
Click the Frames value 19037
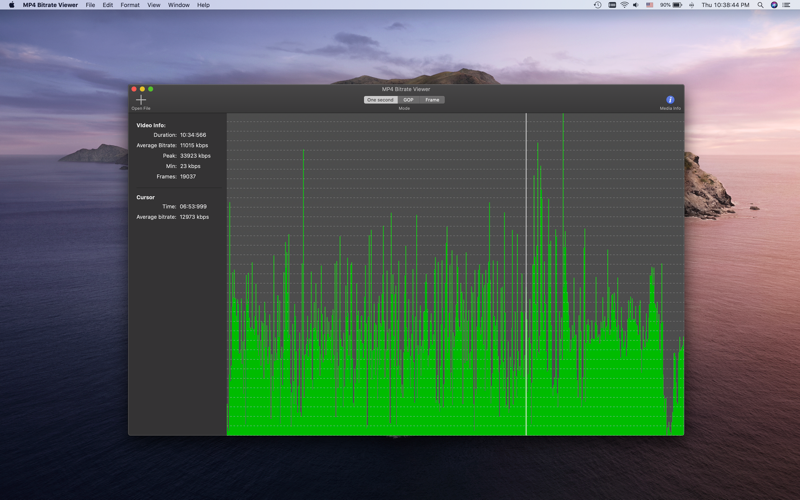pos(188,177)
